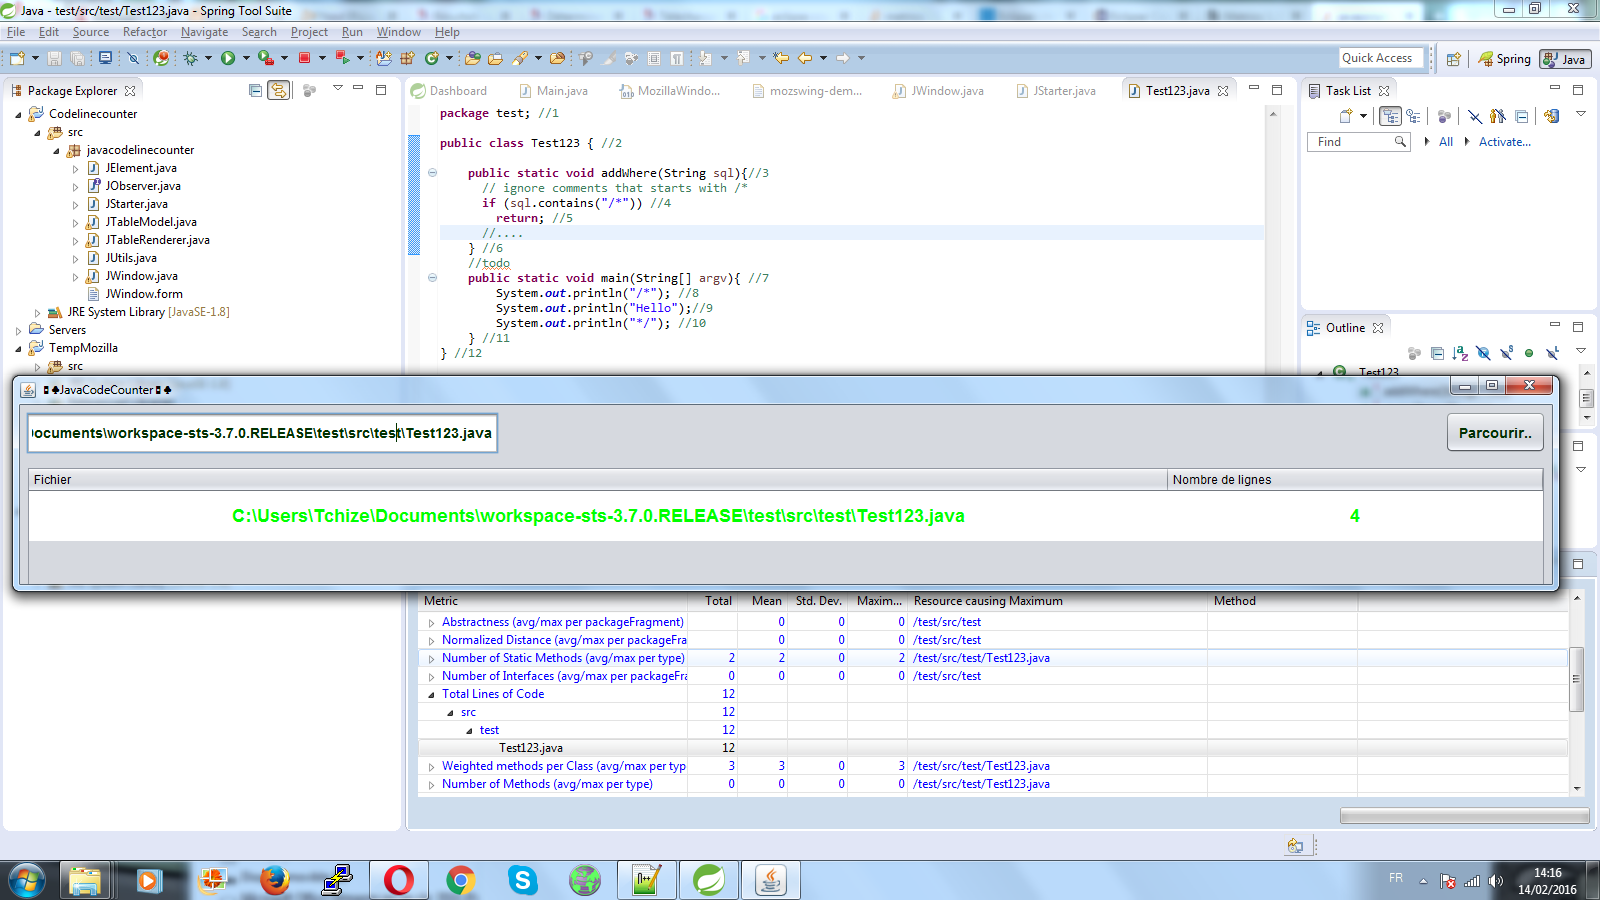Click the New Task icon in Task List
This screenshot has width=1600, height=900.
[1346, 116]
